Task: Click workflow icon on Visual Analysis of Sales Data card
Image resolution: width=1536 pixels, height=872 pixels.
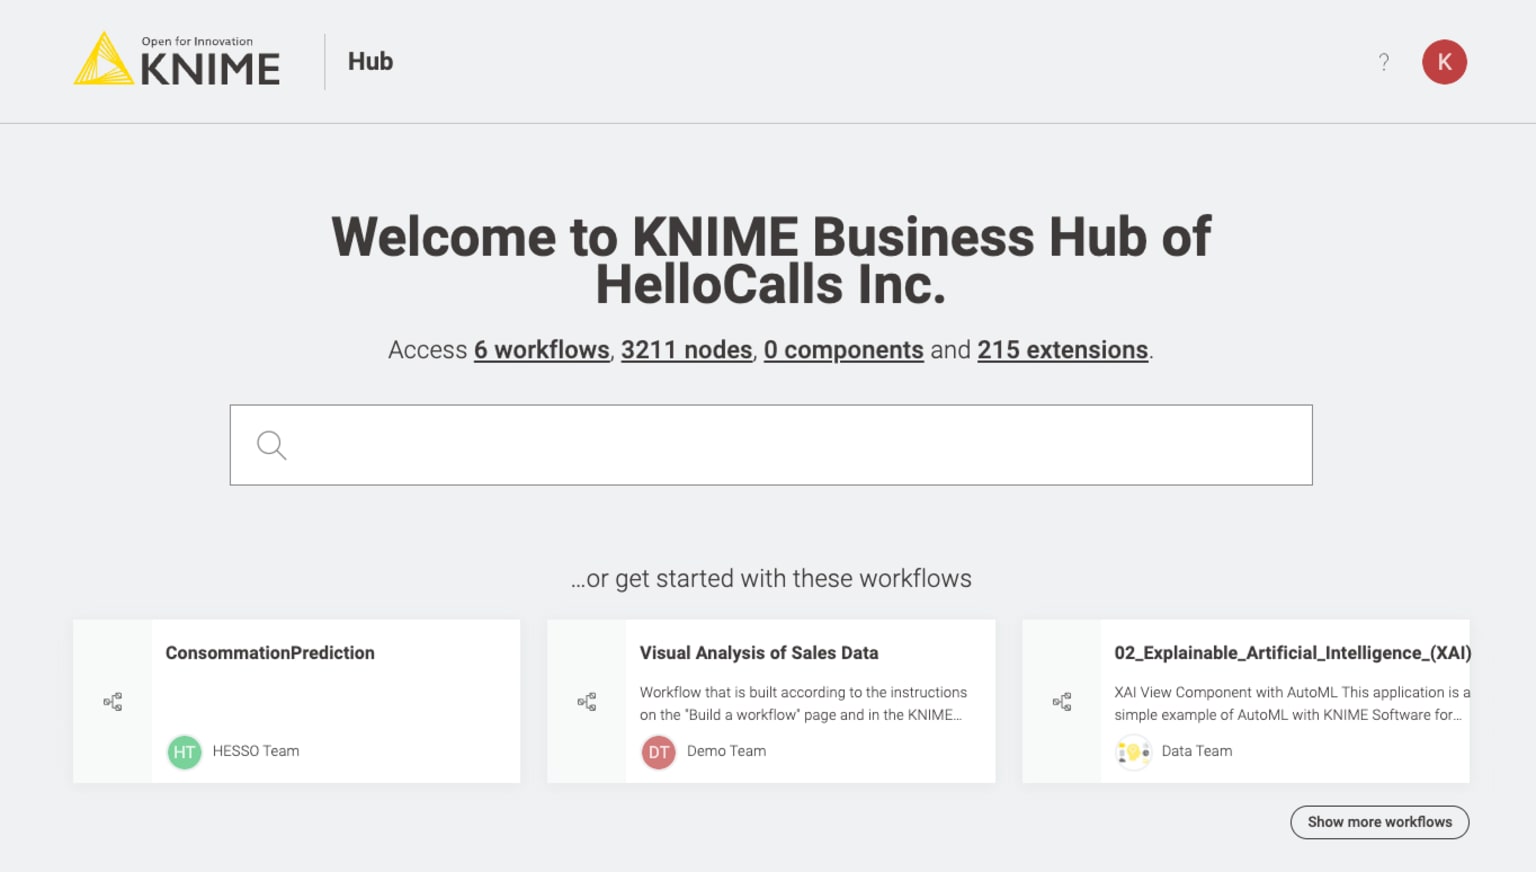Action: pos(587,702)
